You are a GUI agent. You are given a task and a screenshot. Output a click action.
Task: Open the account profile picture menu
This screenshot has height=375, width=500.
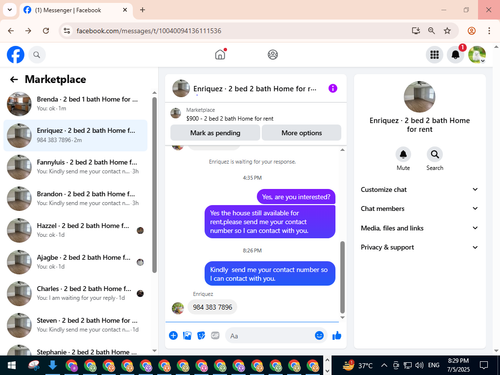477,55
